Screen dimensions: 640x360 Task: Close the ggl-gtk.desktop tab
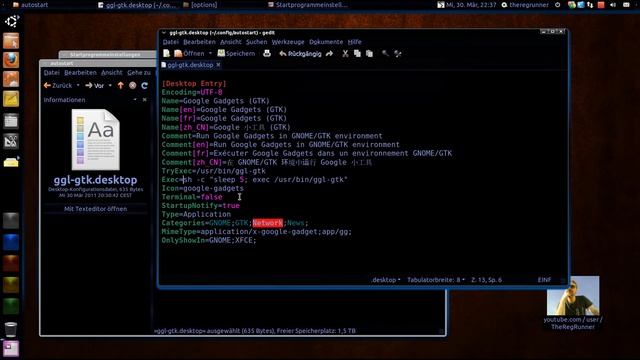[218, 65]
